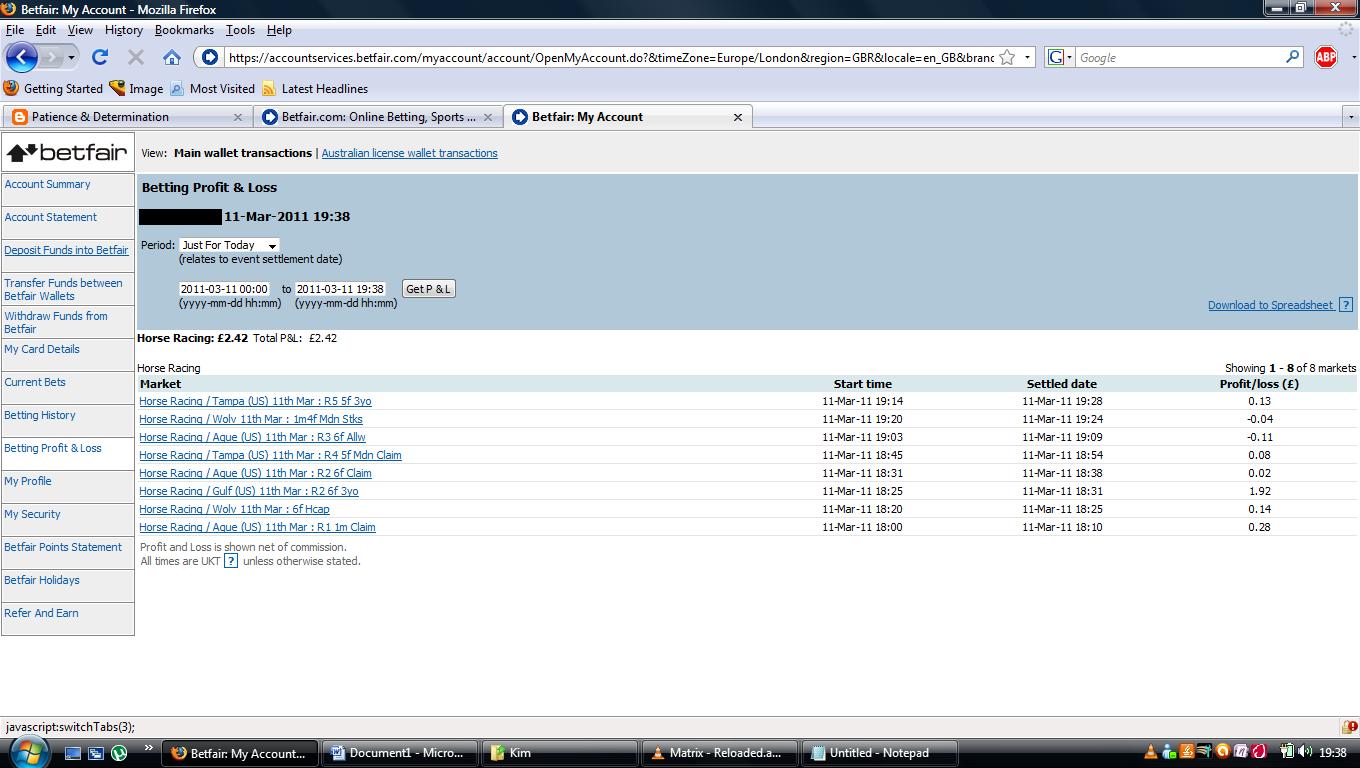The width and height of the screenshot is (1360, 768).
Task: Click Download to Spreadsheet link
Action: click(x=1270, y=305)
